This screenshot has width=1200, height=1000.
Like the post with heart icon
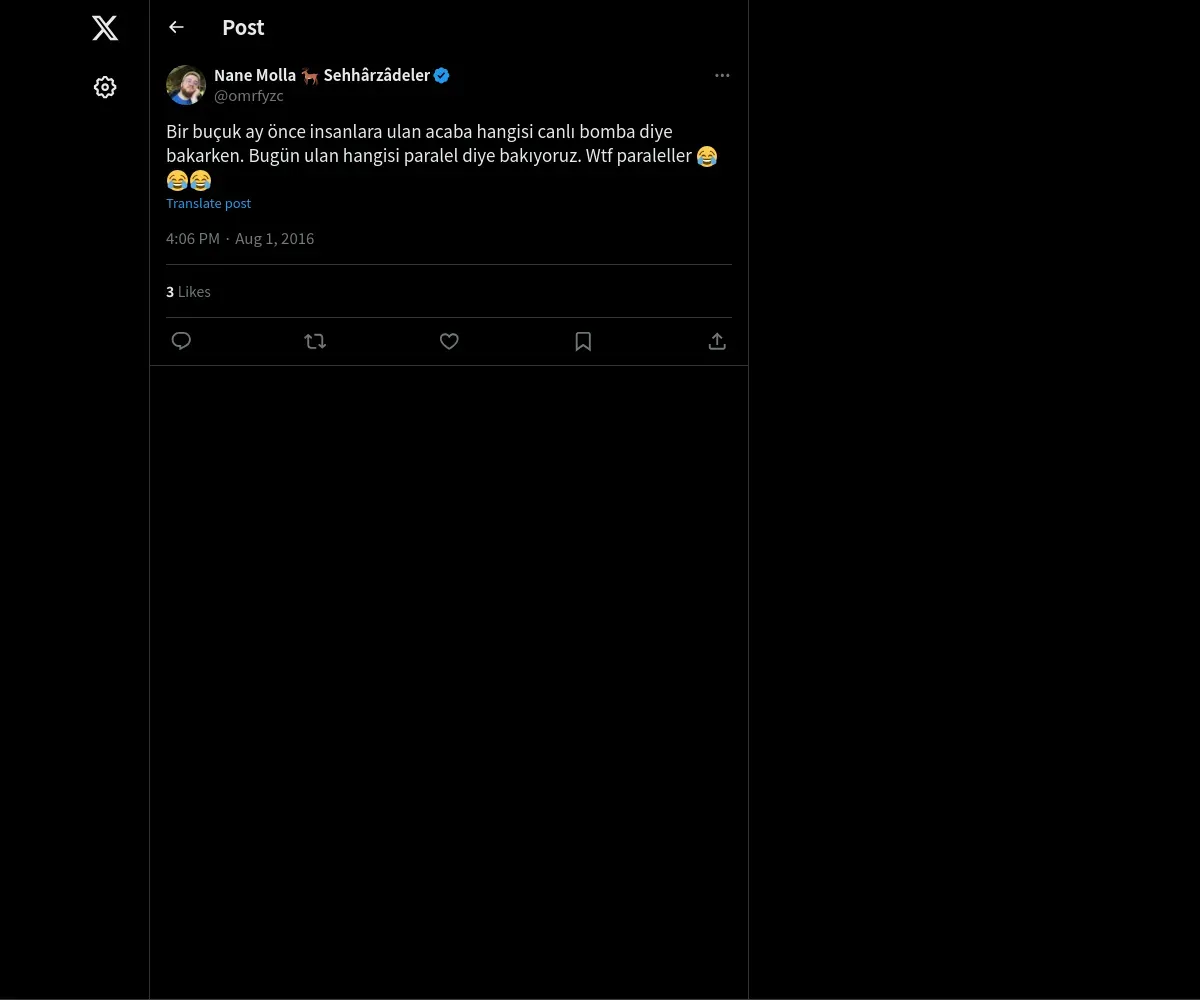click(x=449, y=341)
